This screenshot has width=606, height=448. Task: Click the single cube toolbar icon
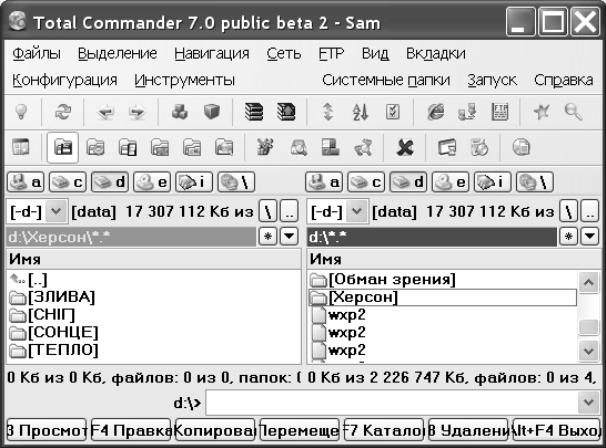(x=212, y=112)
